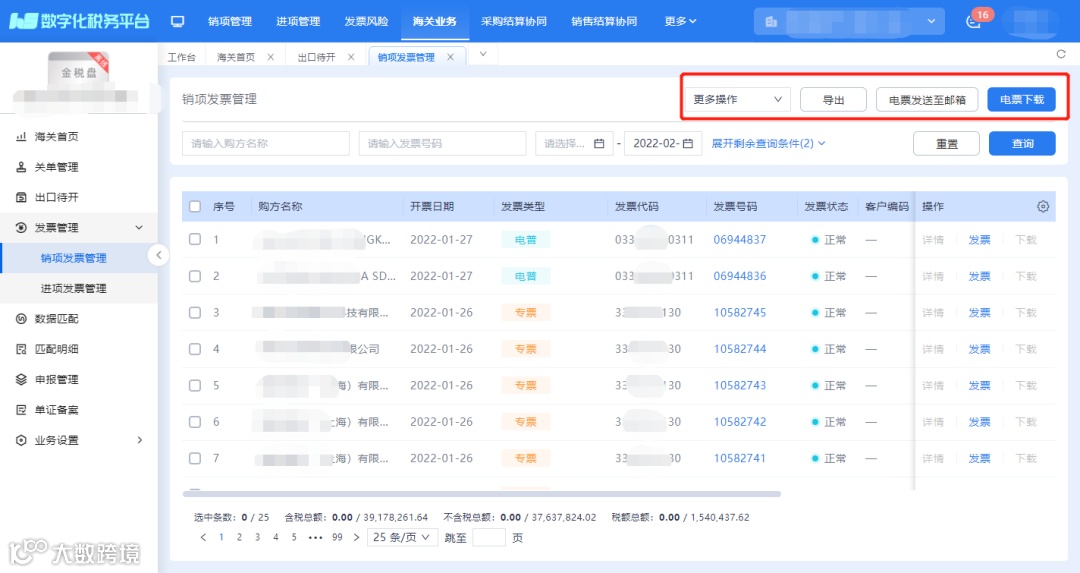The width and height of the screenshot is (1080, 573).
Task: Open the notifications icon with badge 16
Action: click(x=974, y=21)
